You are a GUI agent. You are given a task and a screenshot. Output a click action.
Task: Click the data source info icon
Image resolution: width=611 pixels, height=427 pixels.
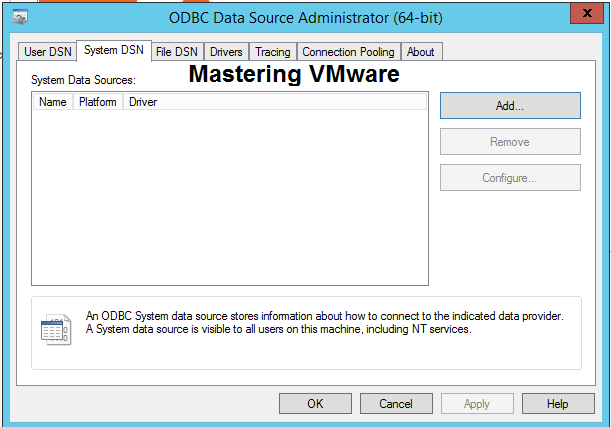tap(56, 330)
